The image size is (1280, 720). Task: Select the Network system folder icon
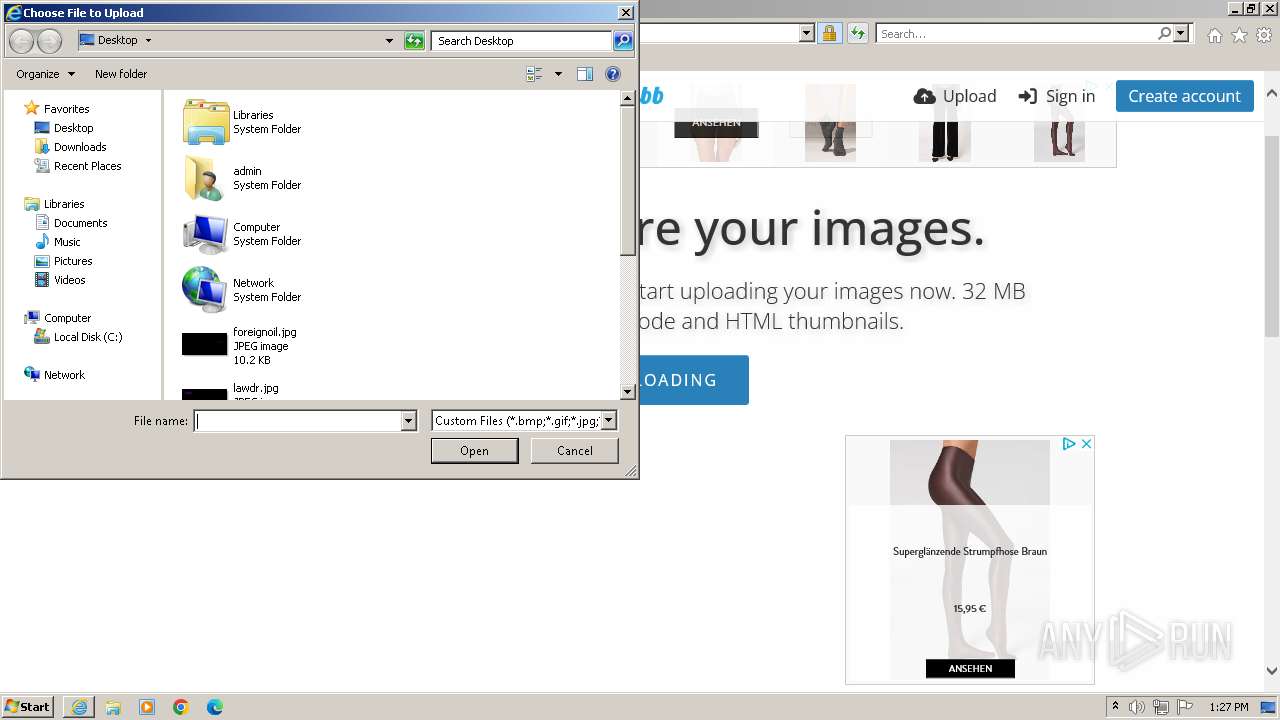click(206, 290)
